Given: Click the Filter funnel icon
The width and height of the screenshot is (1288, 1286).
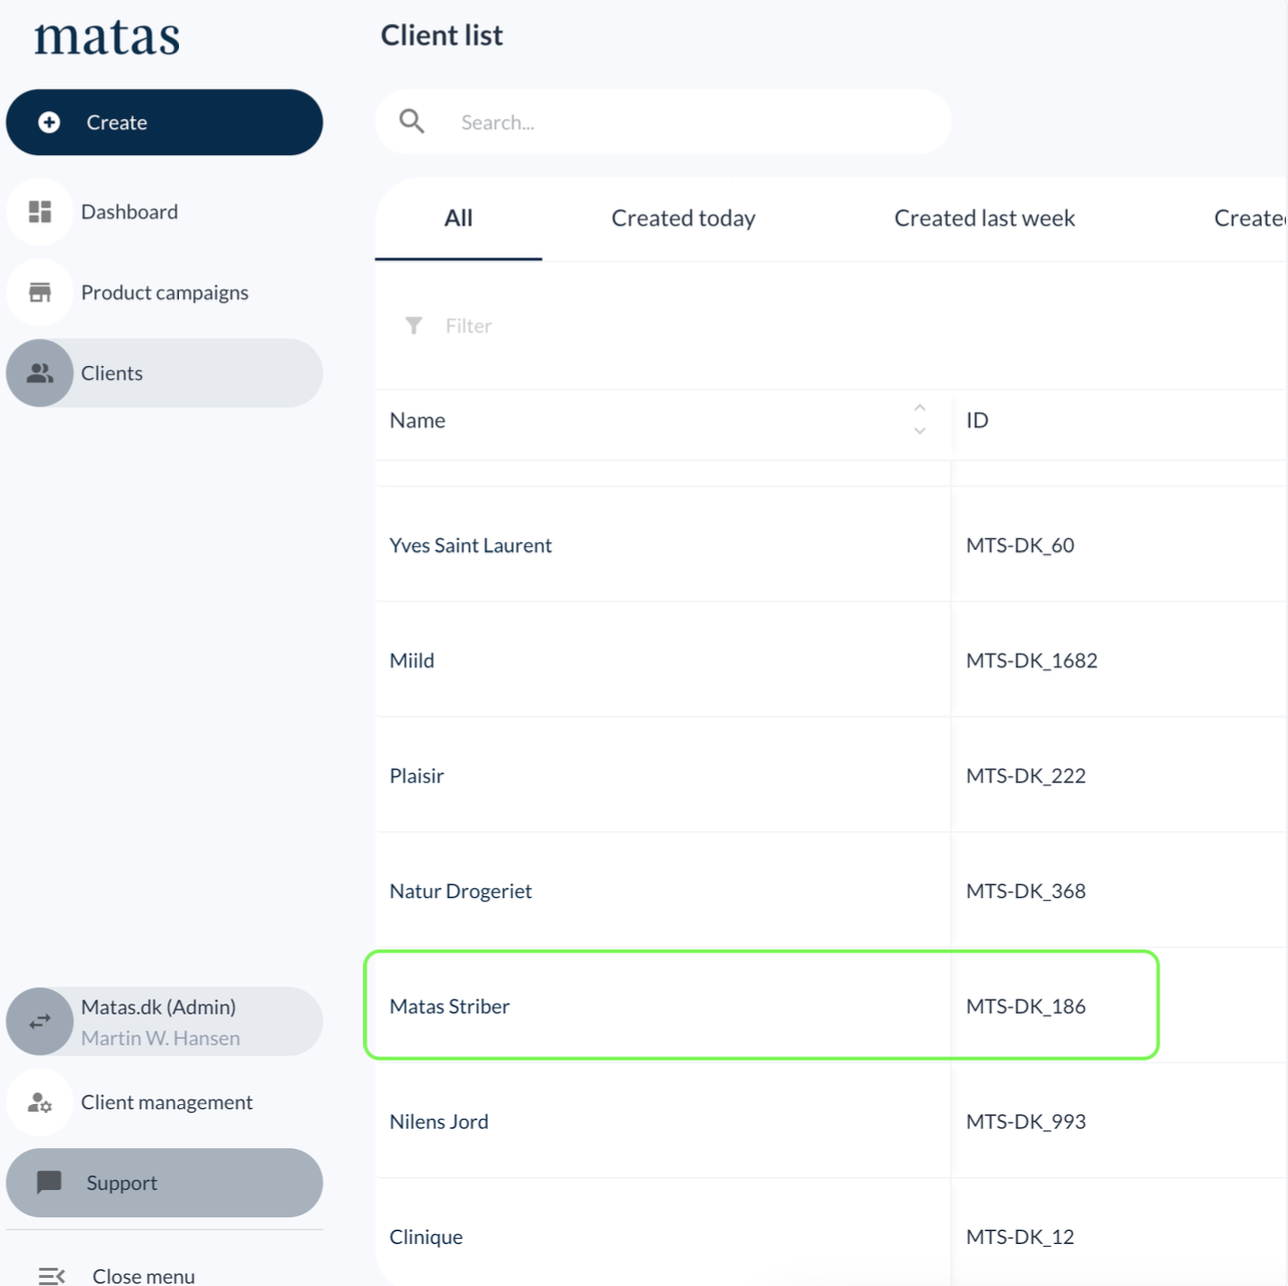Looking at the screenshot, I should click(414, 325).
